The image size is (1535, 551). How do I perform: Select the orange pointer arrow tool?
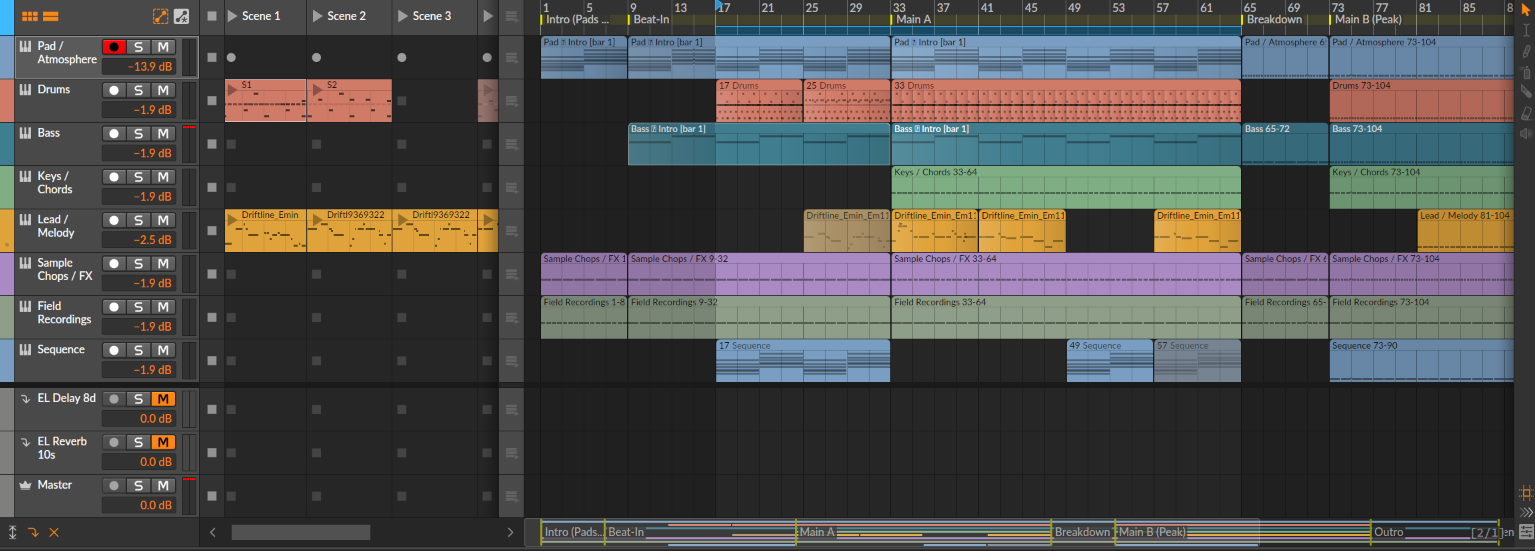tap(1525, 10)
